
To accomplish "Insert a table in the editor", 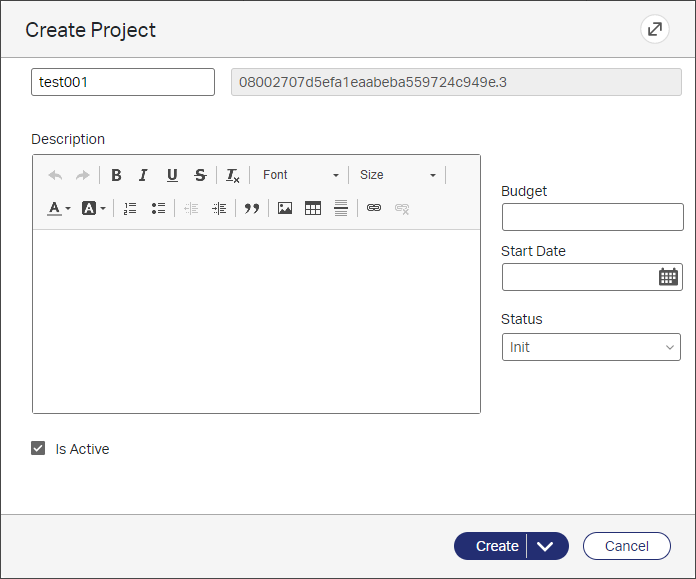I will [x=313, y=208].
